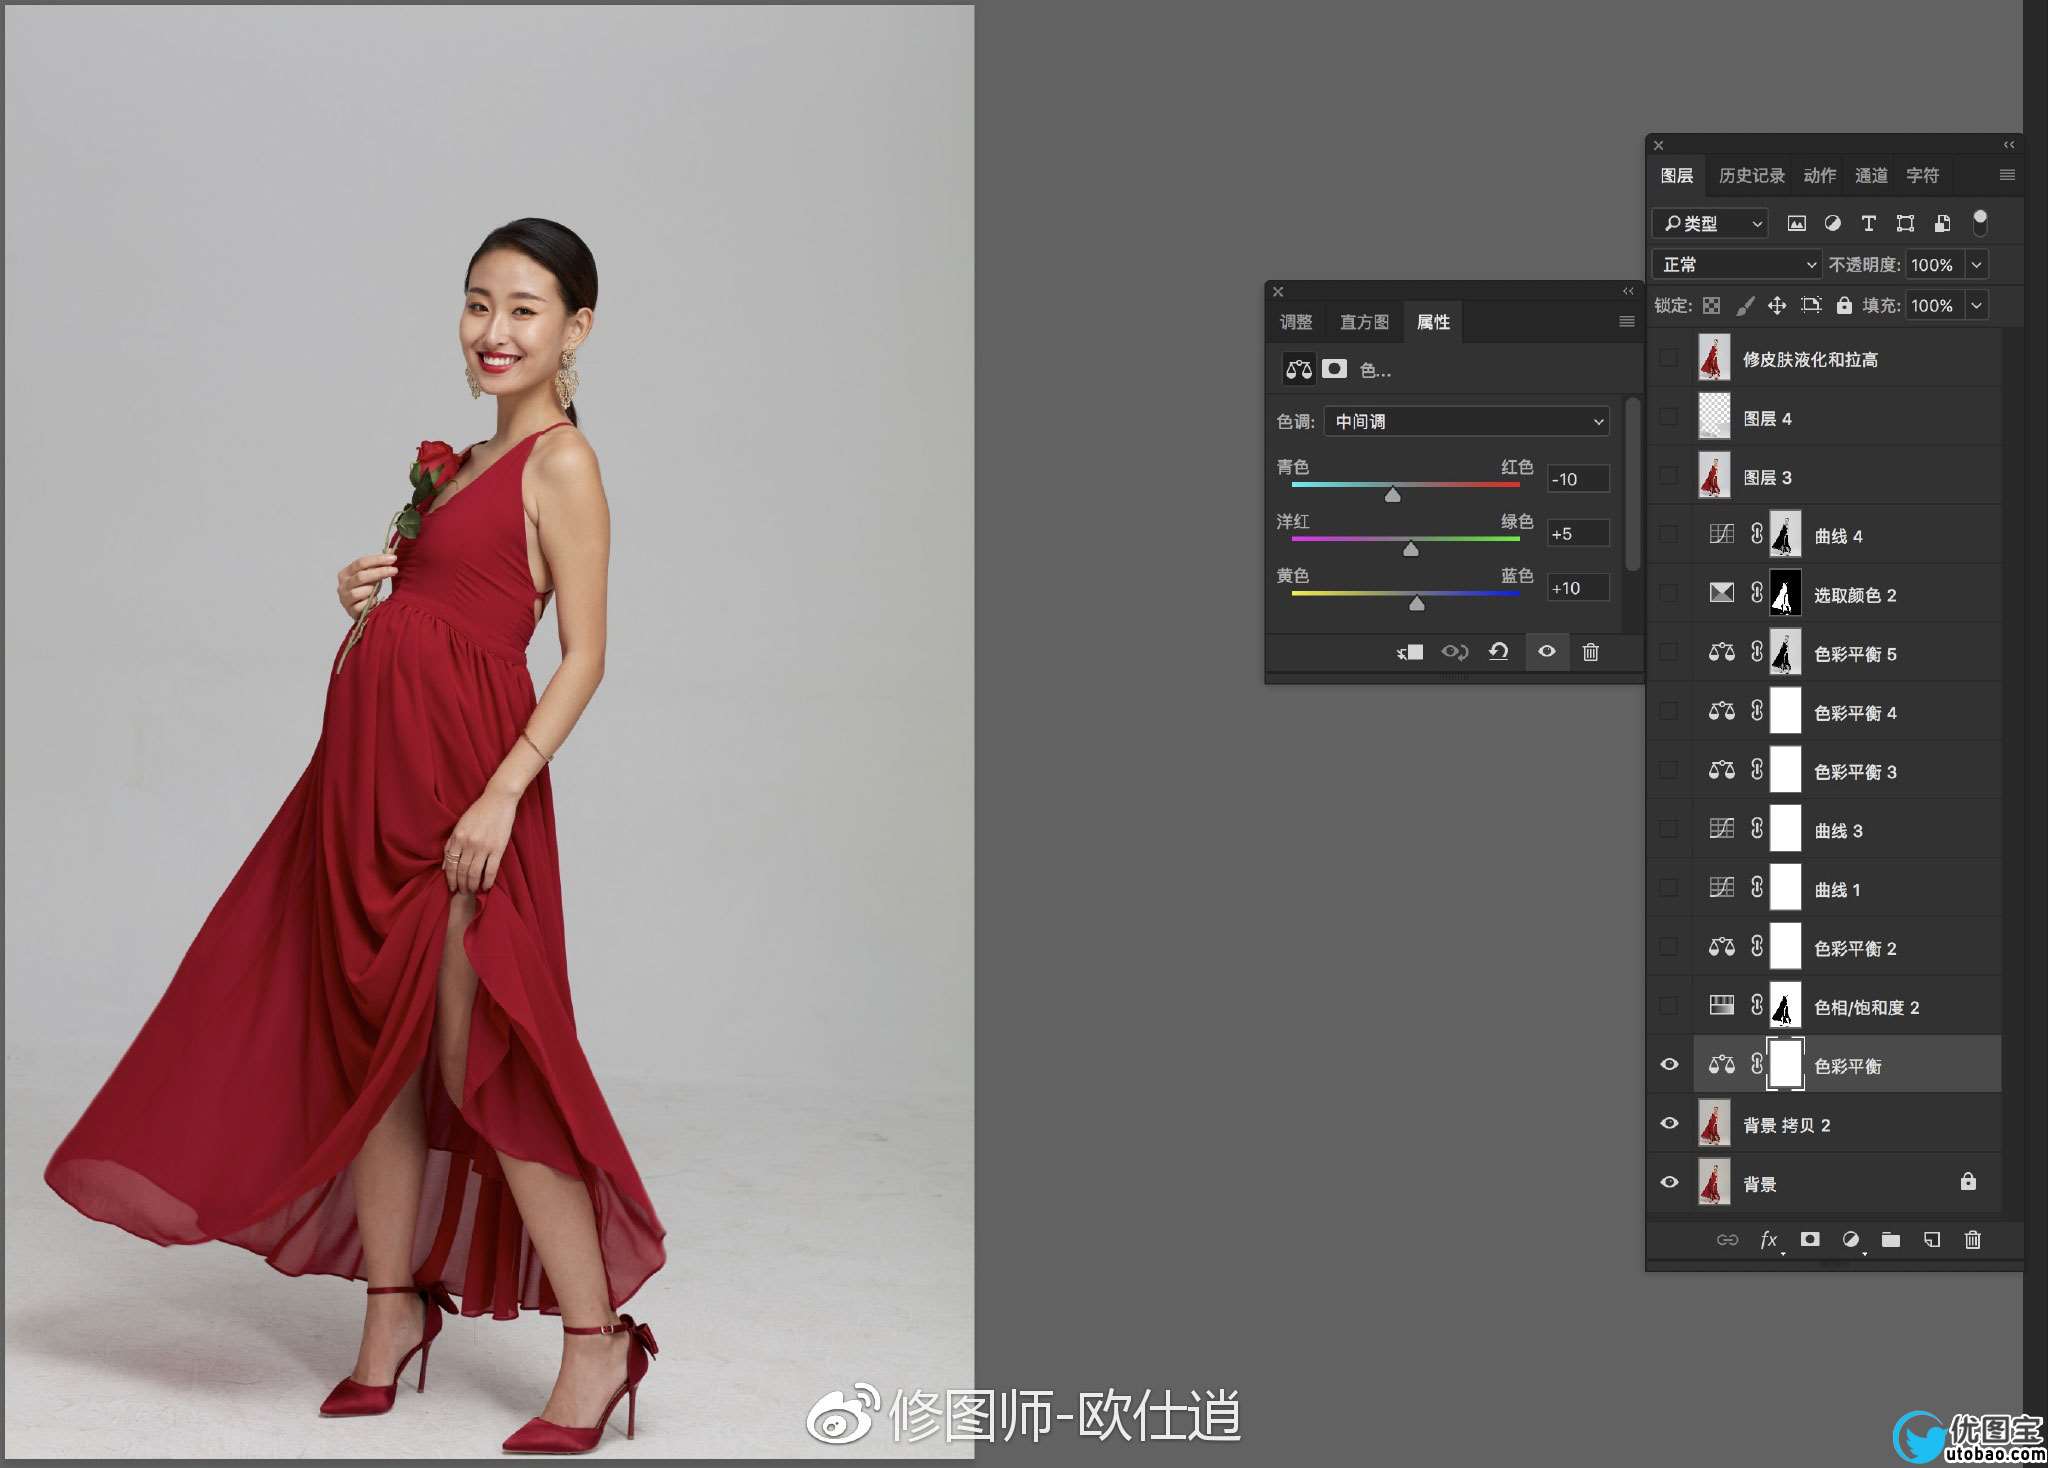The width and height of the screenshot is (2048, 1468).
Task: Create new adjustment layer icon
Action: [1851, 1240]
